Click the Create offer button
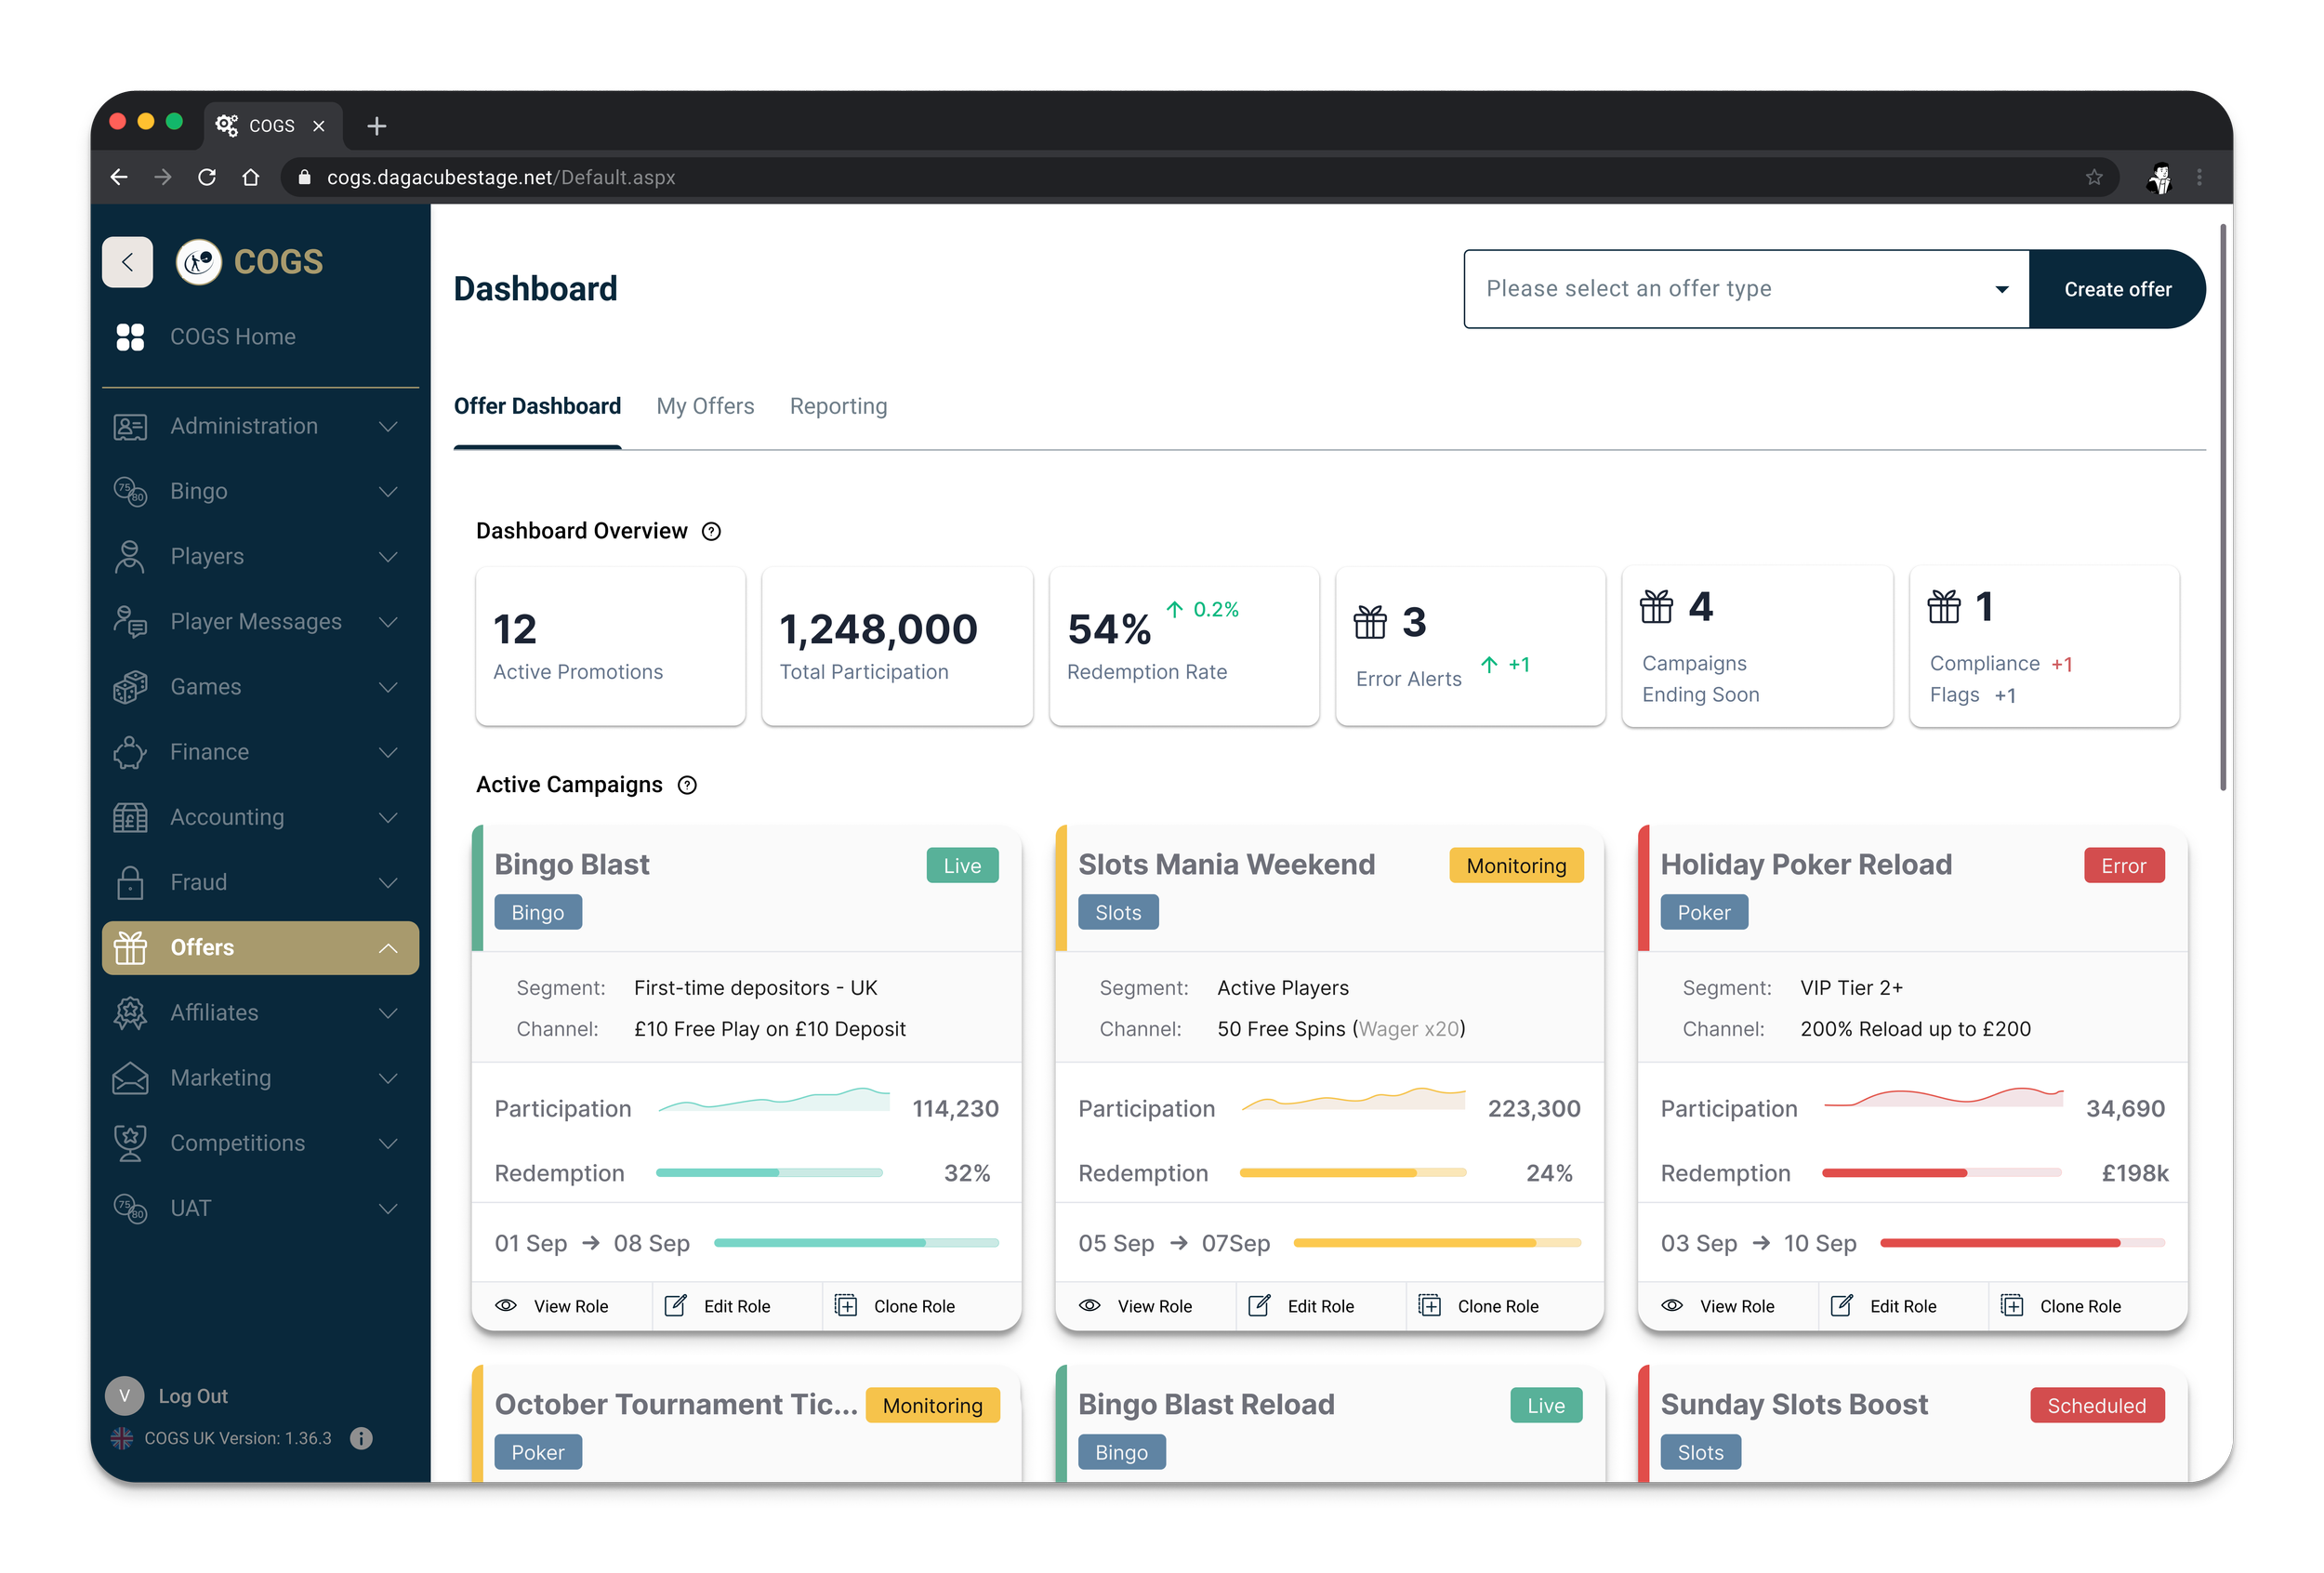The height and width of the screenshot is (1573, 2324). pos(2117,289)
